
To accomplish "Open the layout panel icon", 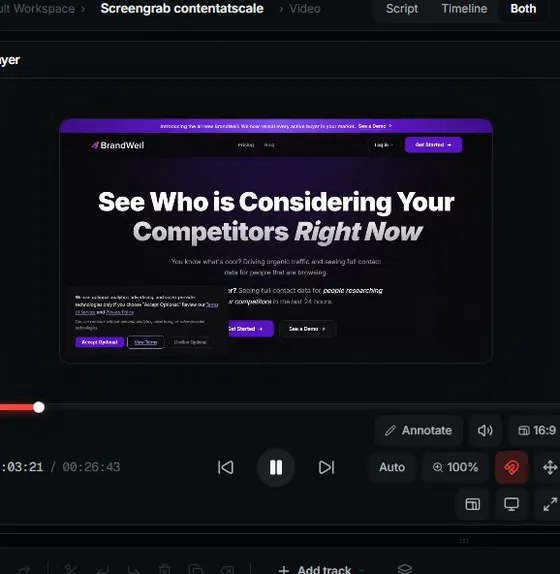I will click(473, 504).
